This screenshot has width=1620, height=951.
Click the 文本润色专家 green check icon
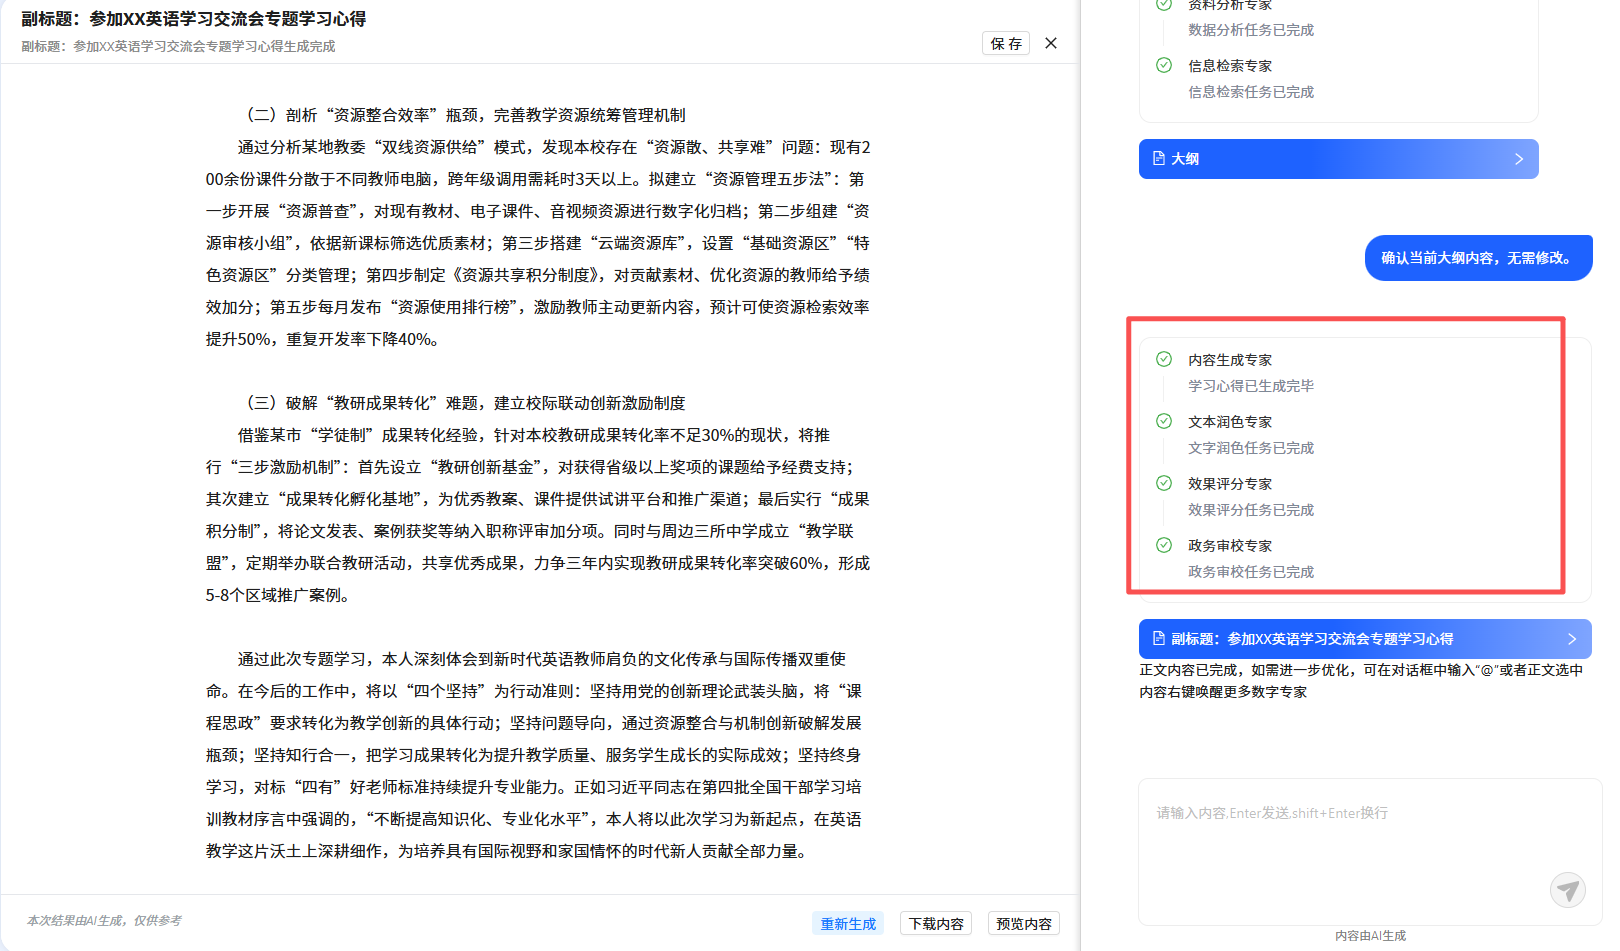tap(1164, 421)
